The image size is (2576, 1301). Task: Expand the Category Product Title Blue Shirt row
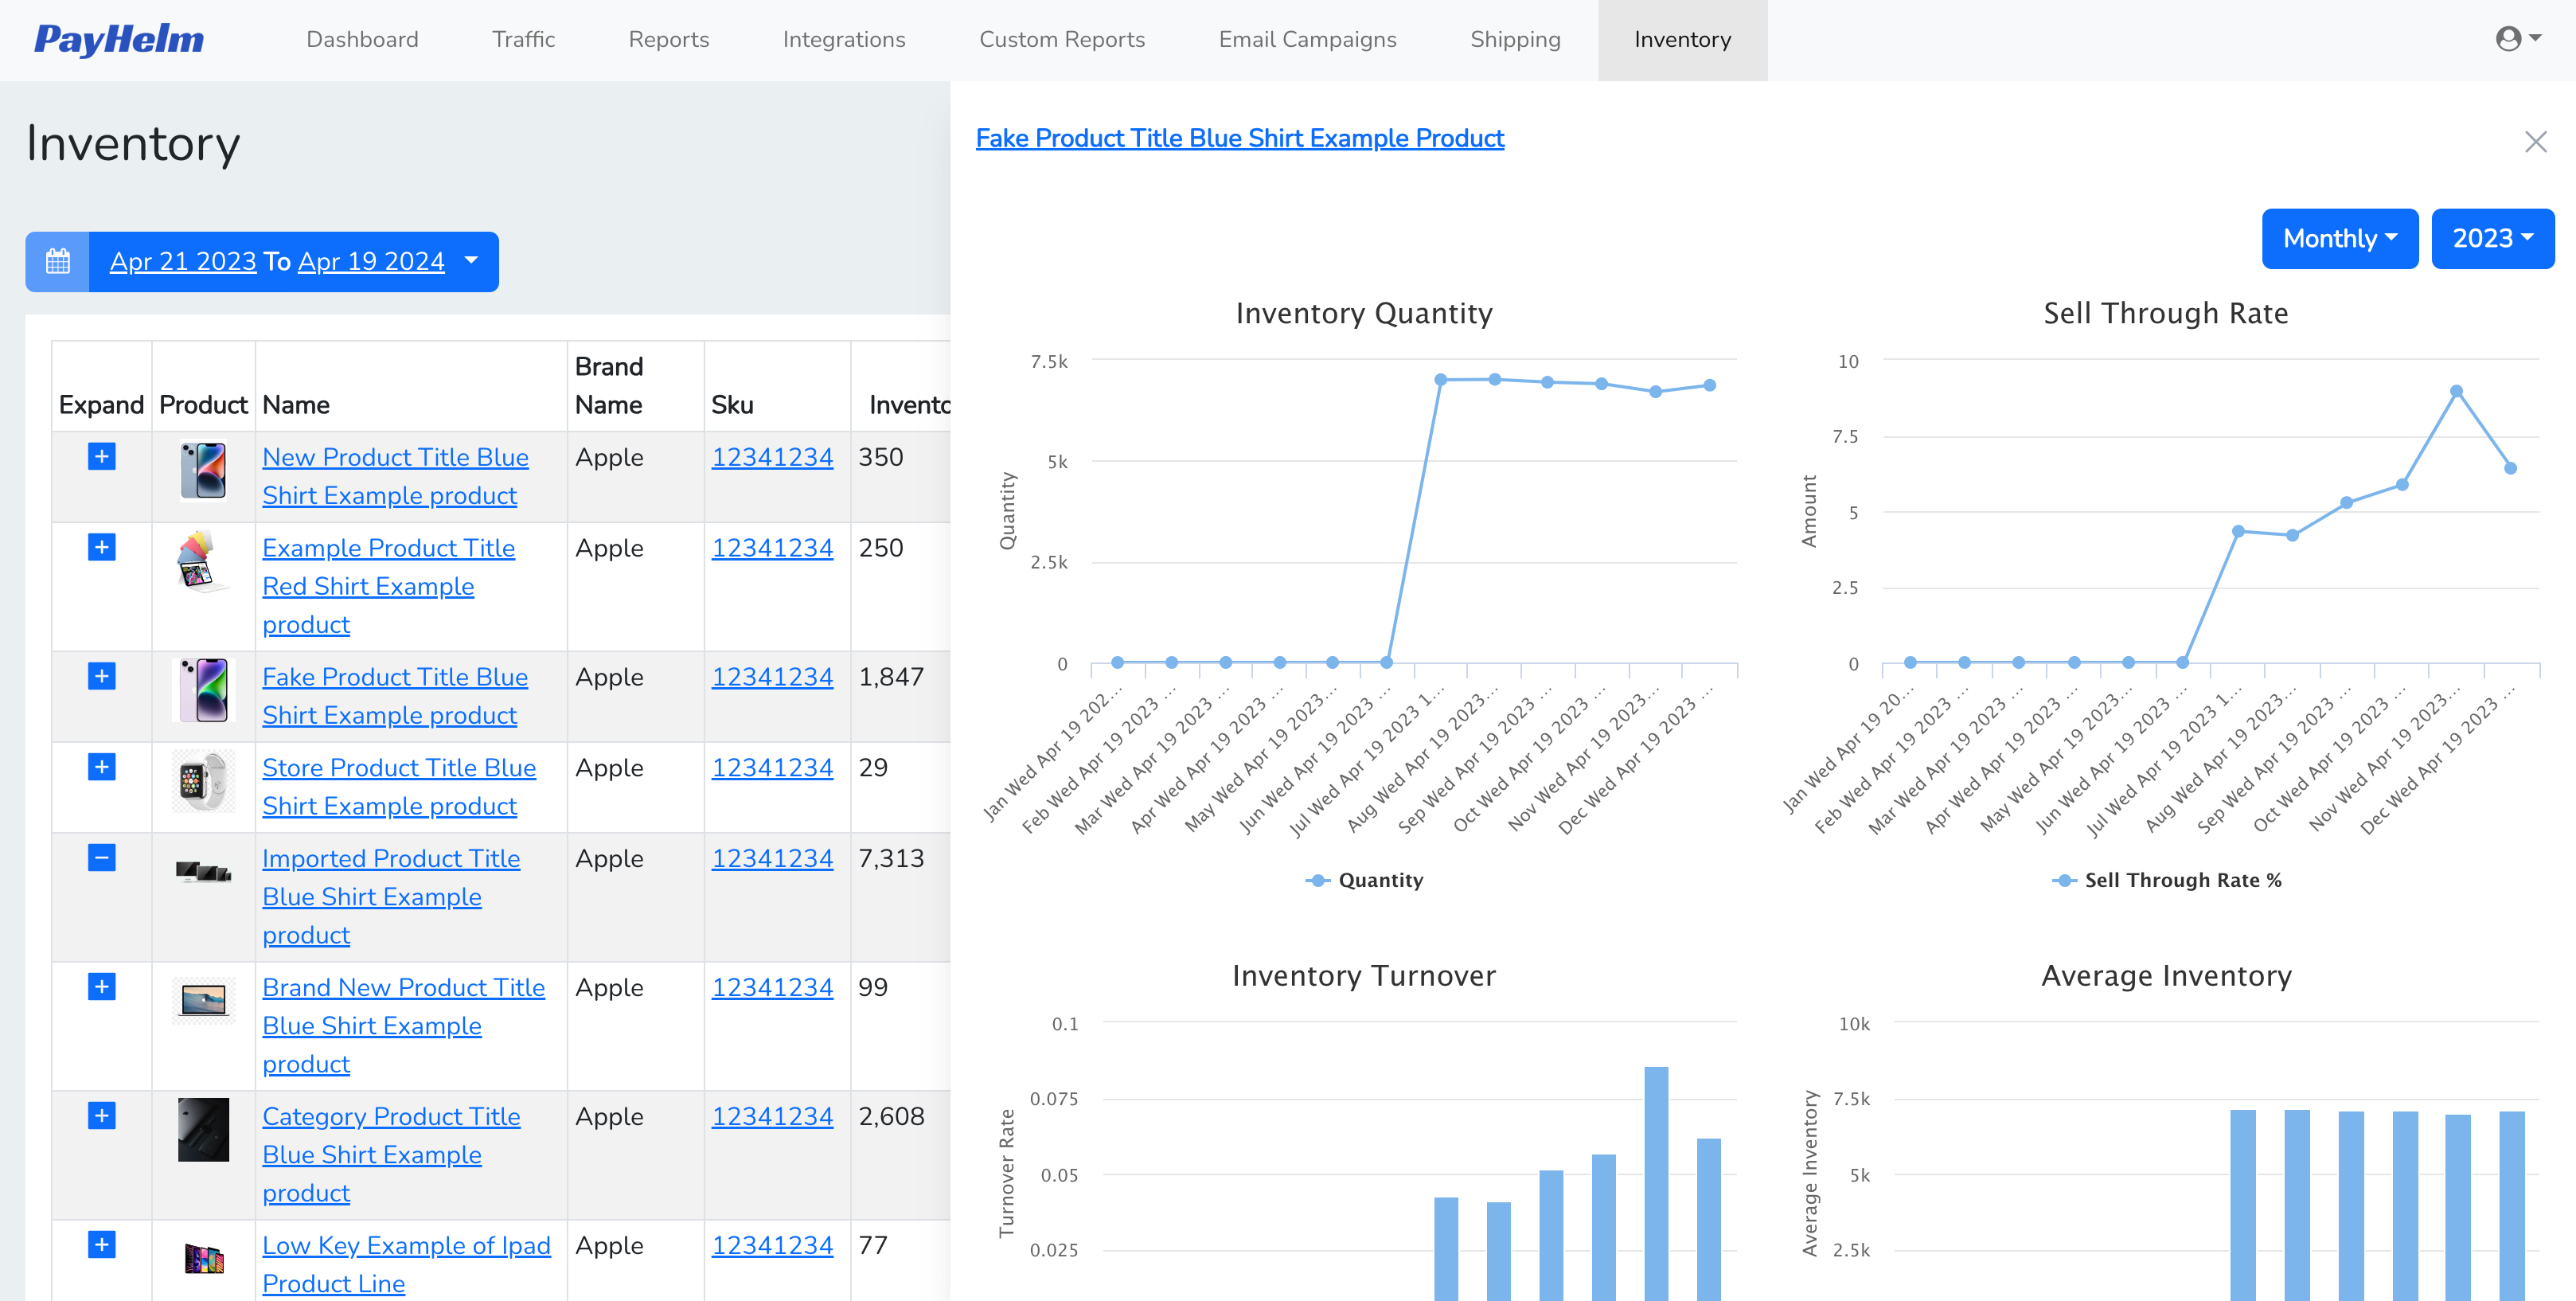tap(101, 1116)
